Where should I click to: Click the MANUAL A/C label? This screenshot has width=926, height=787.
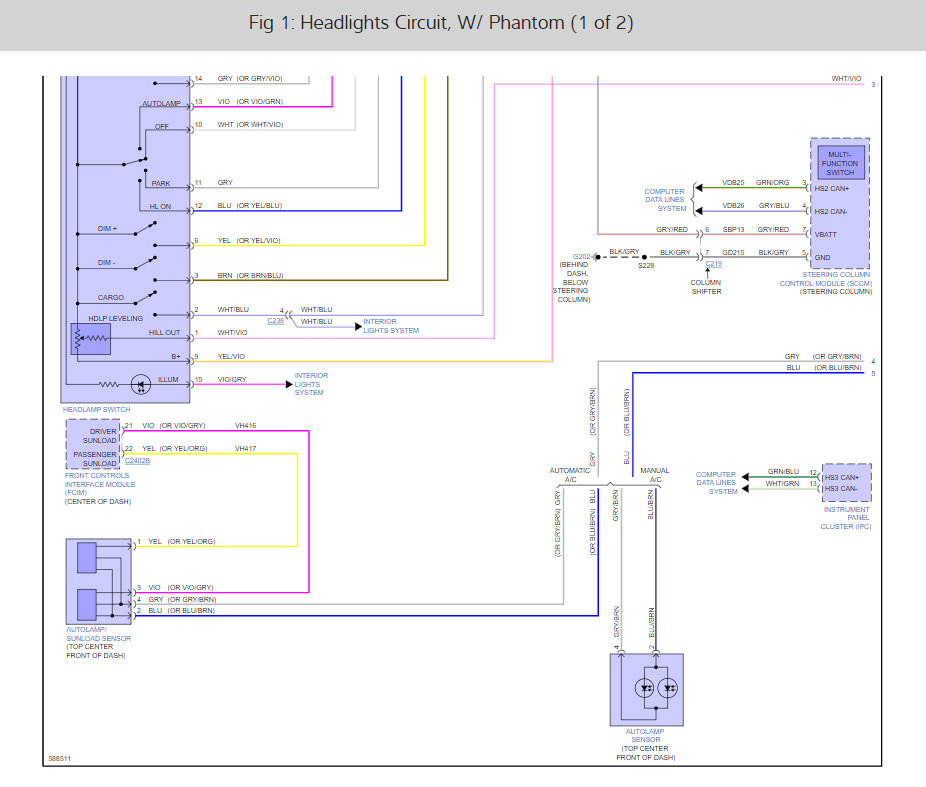[655, 475]
